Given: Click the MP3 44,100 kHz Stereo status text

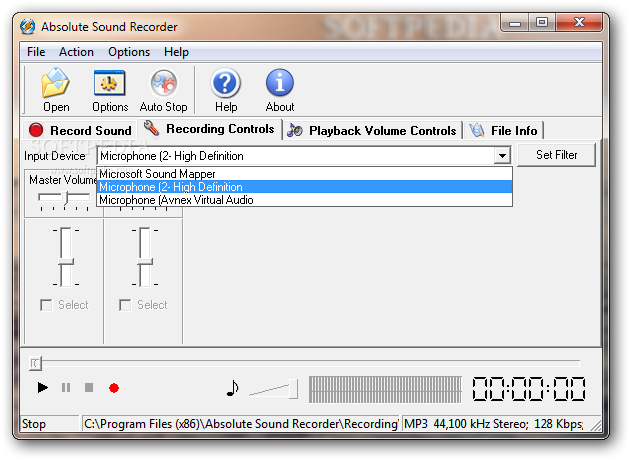Looking at the screenshot, I should pyautogui.click(x=493, y=424).
